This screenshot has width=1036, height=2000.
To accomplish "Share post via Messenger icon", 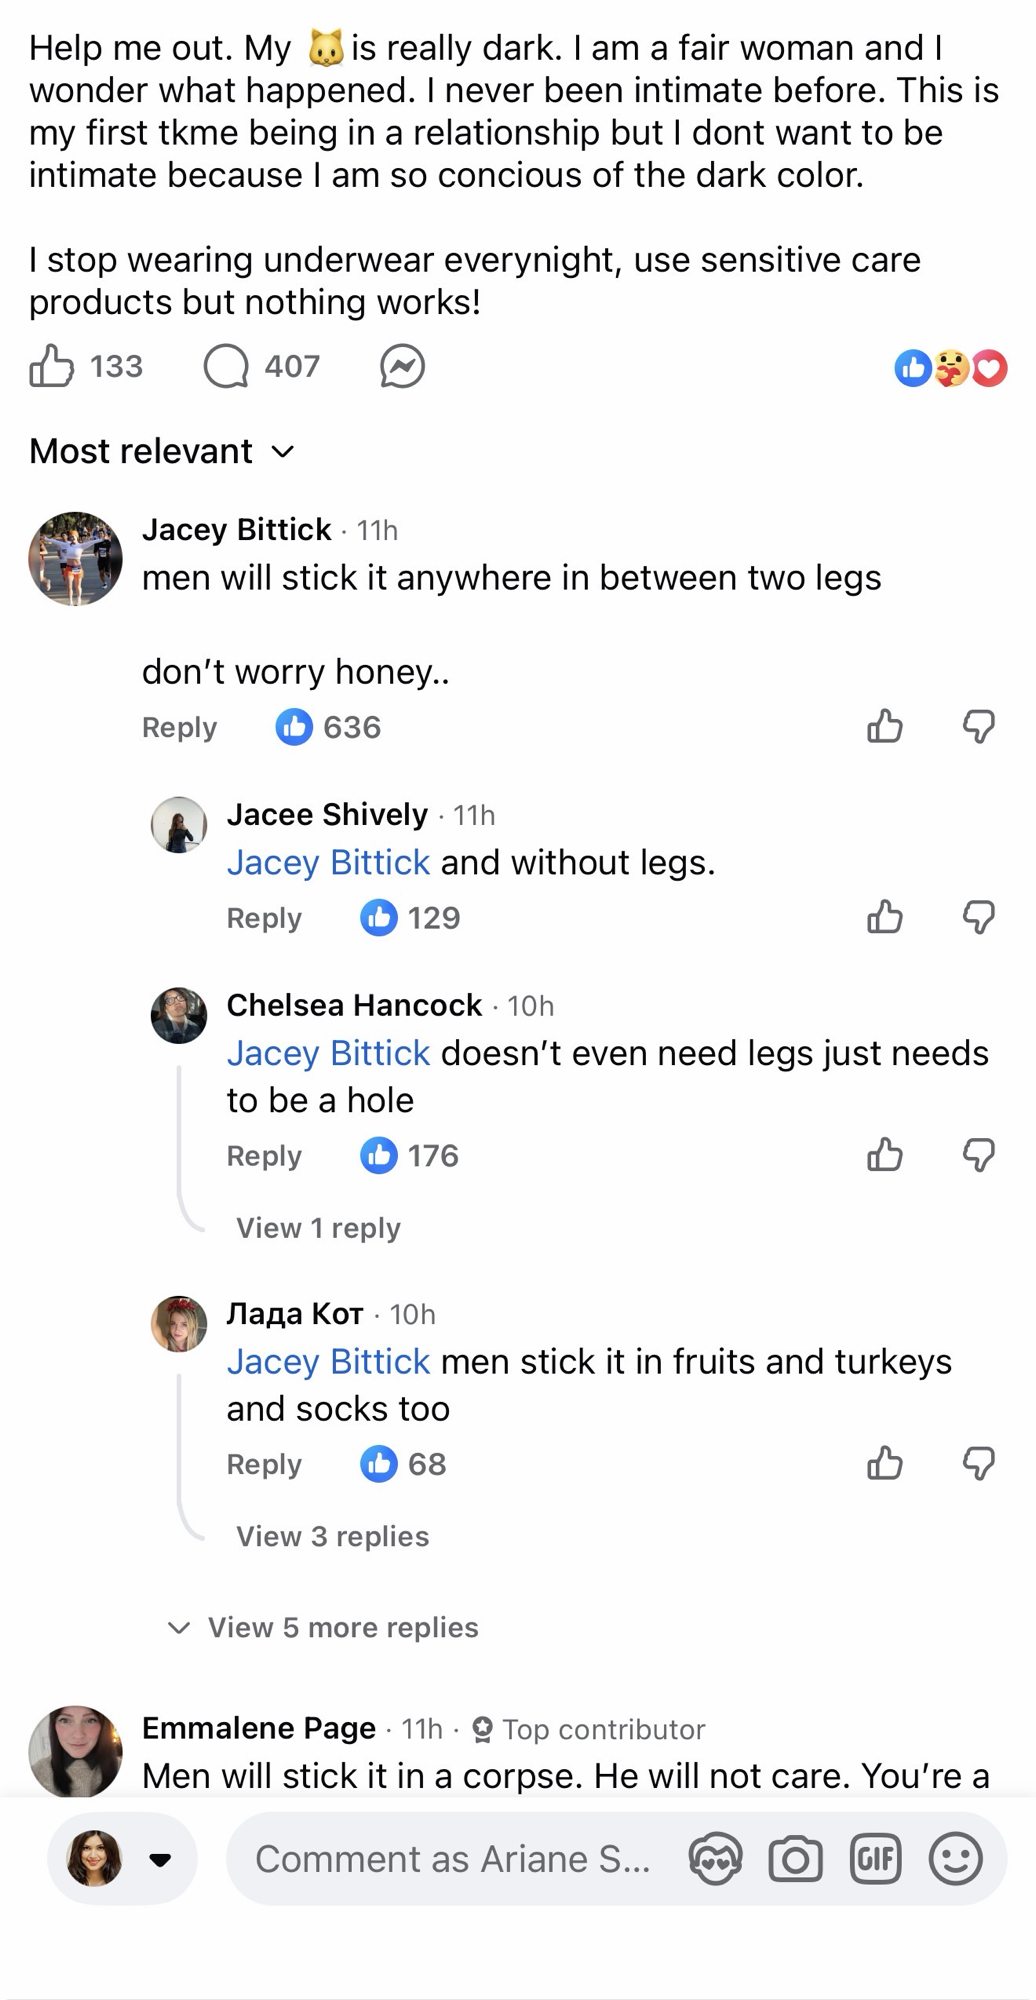I will coord(402,366).
